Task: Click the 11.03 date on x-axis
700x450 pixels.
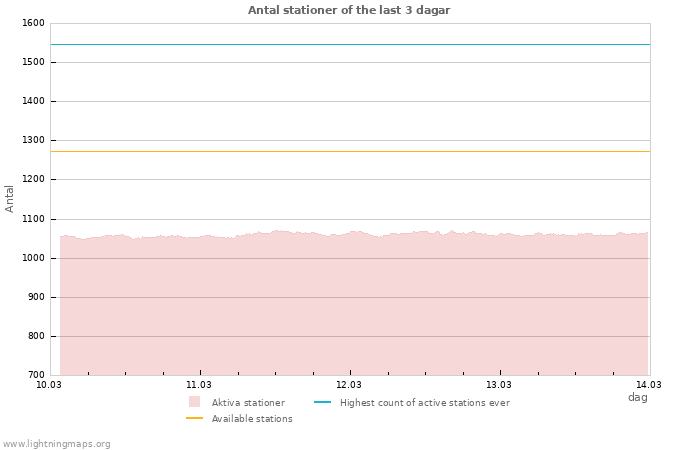Action: (199, 384)
